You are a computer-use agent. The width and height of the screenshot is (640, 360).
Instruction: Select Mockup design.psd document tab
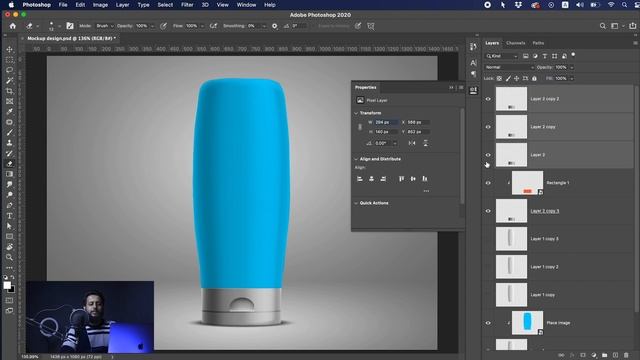point(71,38)
